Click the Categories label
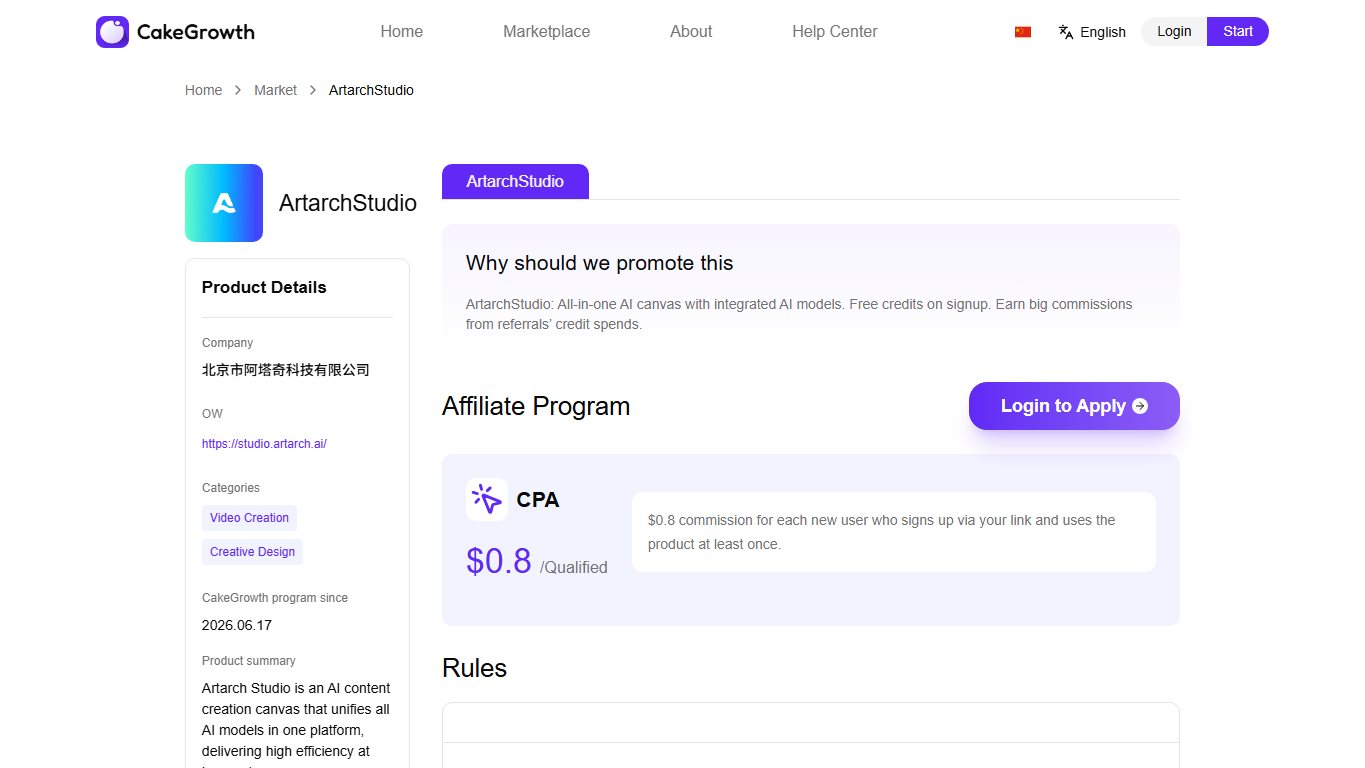The image size is (1365, 768). [x=231, y=488]
